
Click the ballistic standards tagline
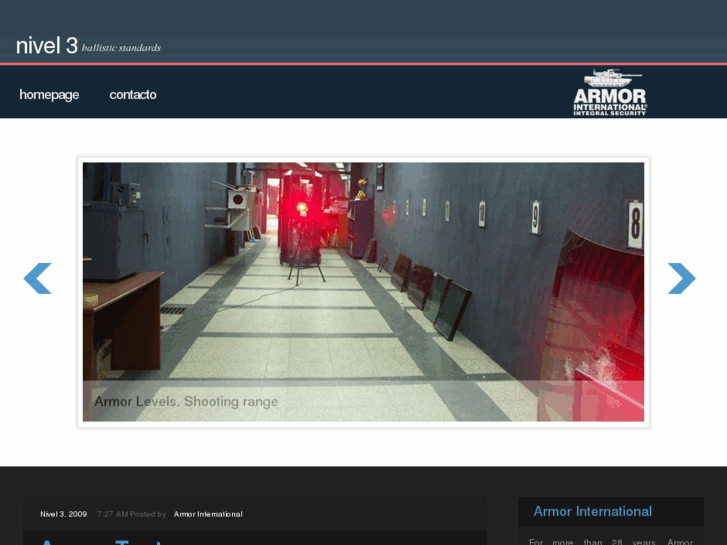121,48
